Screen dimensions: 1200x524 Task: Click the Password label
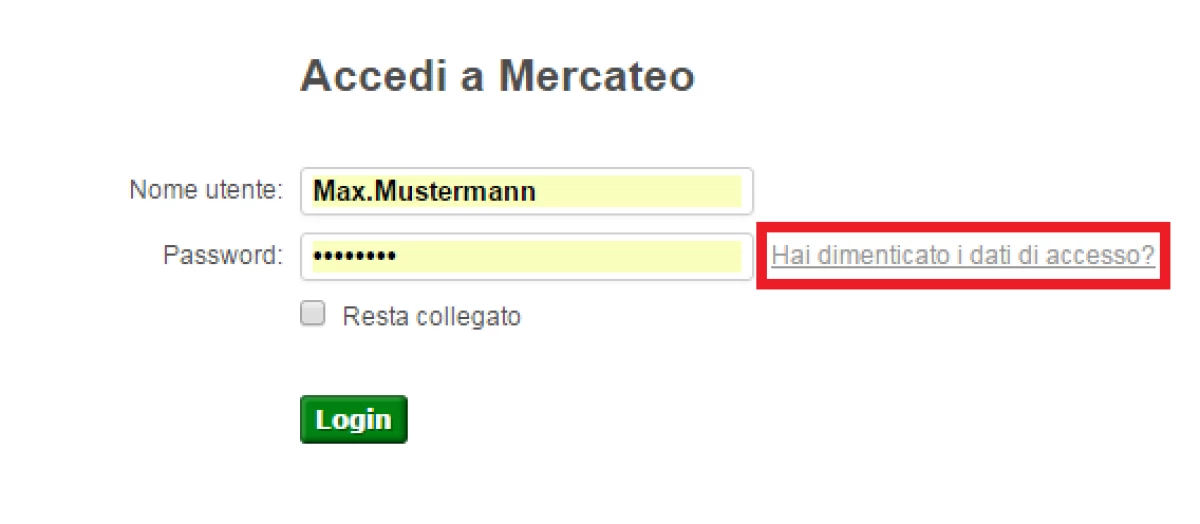click(x=224, y=256)
